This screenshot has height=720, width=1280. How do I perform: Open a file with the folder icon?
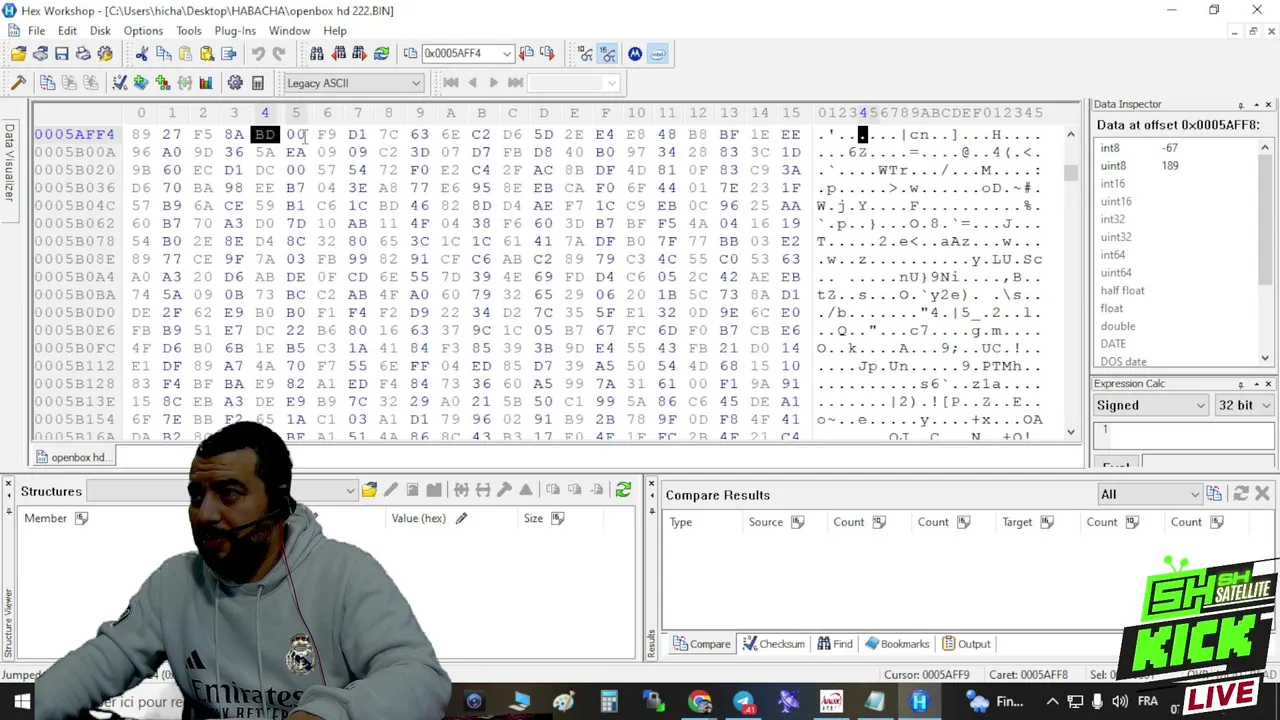[x=18, y=54]
